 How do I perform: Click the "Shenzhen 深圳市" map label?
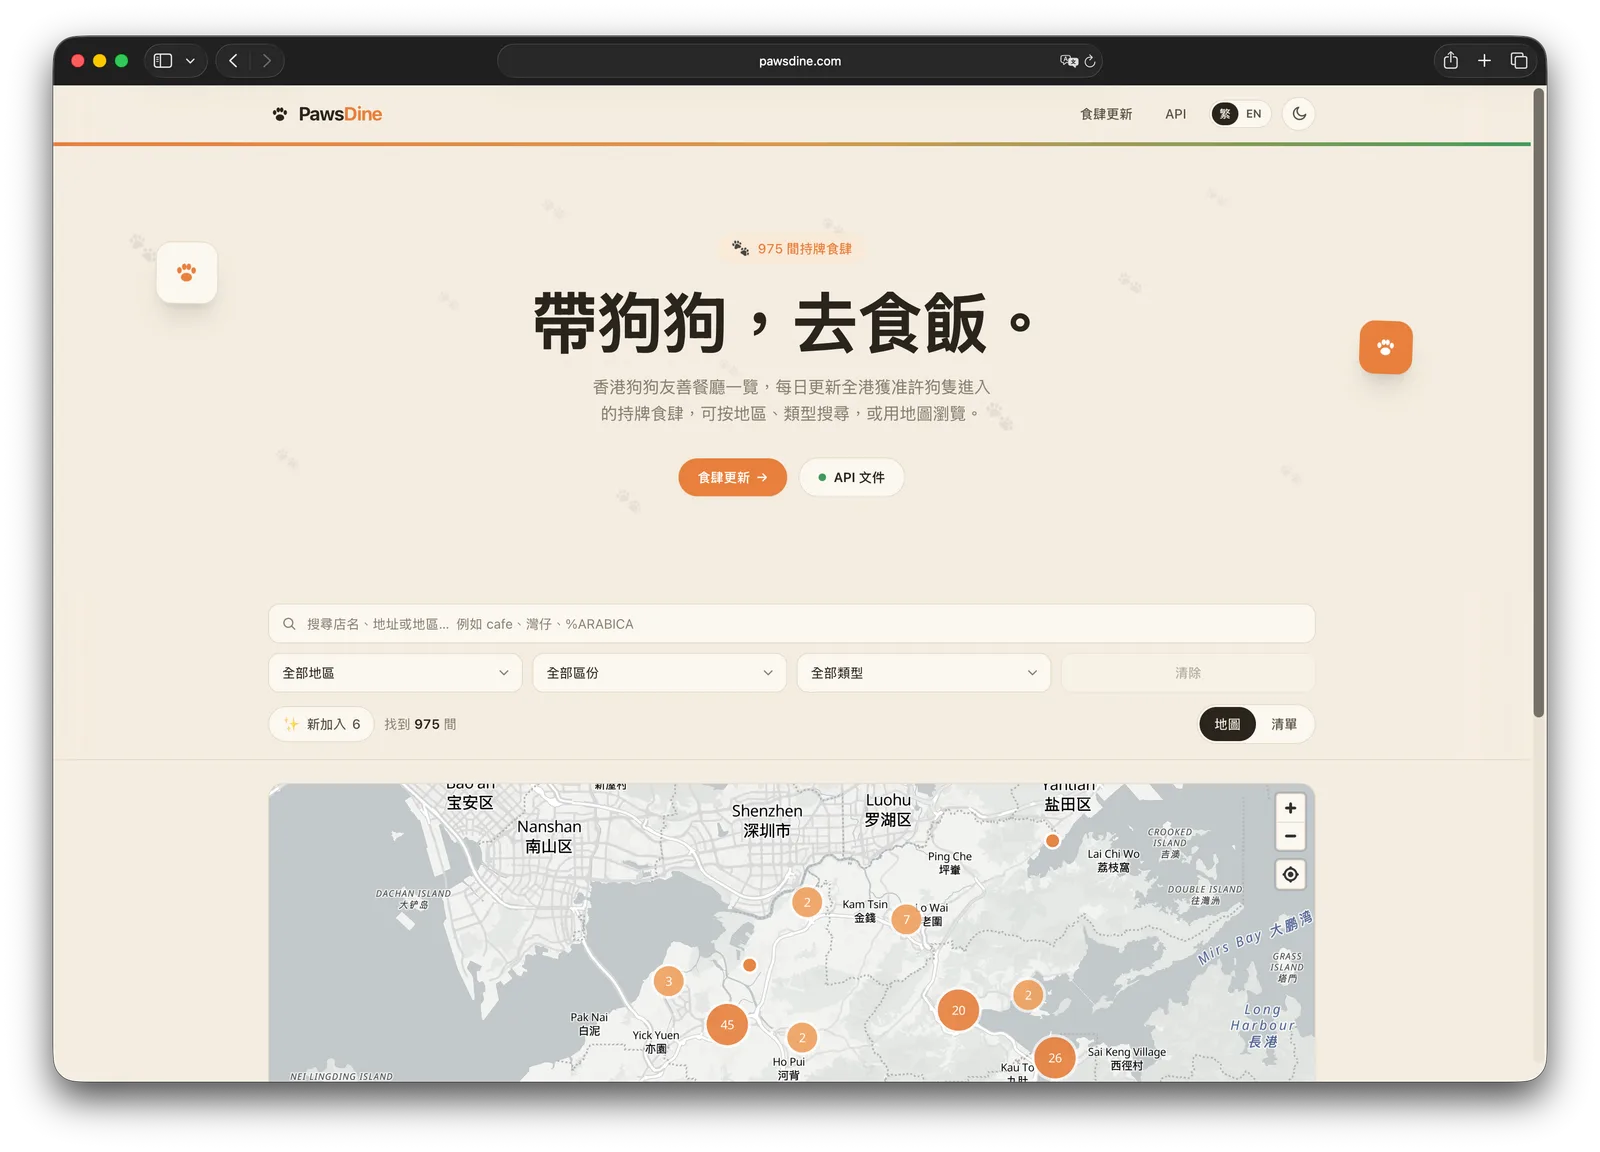pyautogui.click(x=767, y=820)
